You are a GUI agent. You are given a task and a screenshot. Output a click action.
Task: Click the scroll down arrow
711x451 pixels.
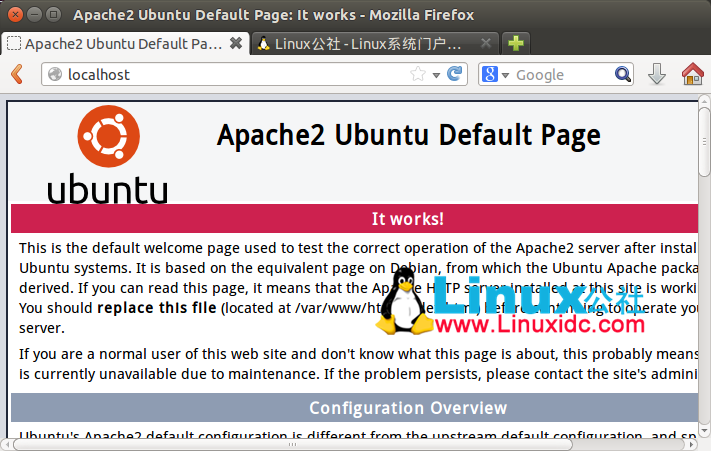tap(704, 430)
